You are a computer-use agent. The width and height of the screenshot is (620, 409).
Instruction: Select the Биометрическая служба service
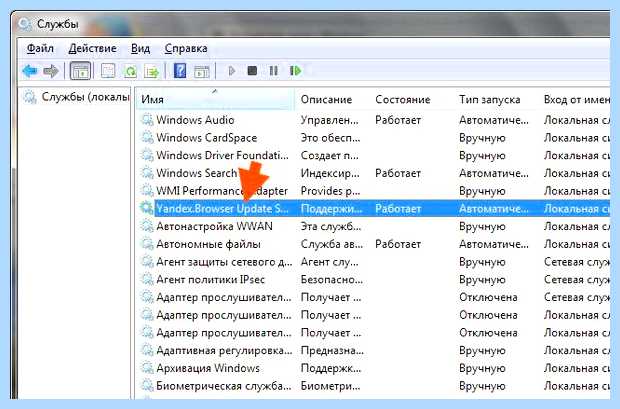(x=224, y=386)
